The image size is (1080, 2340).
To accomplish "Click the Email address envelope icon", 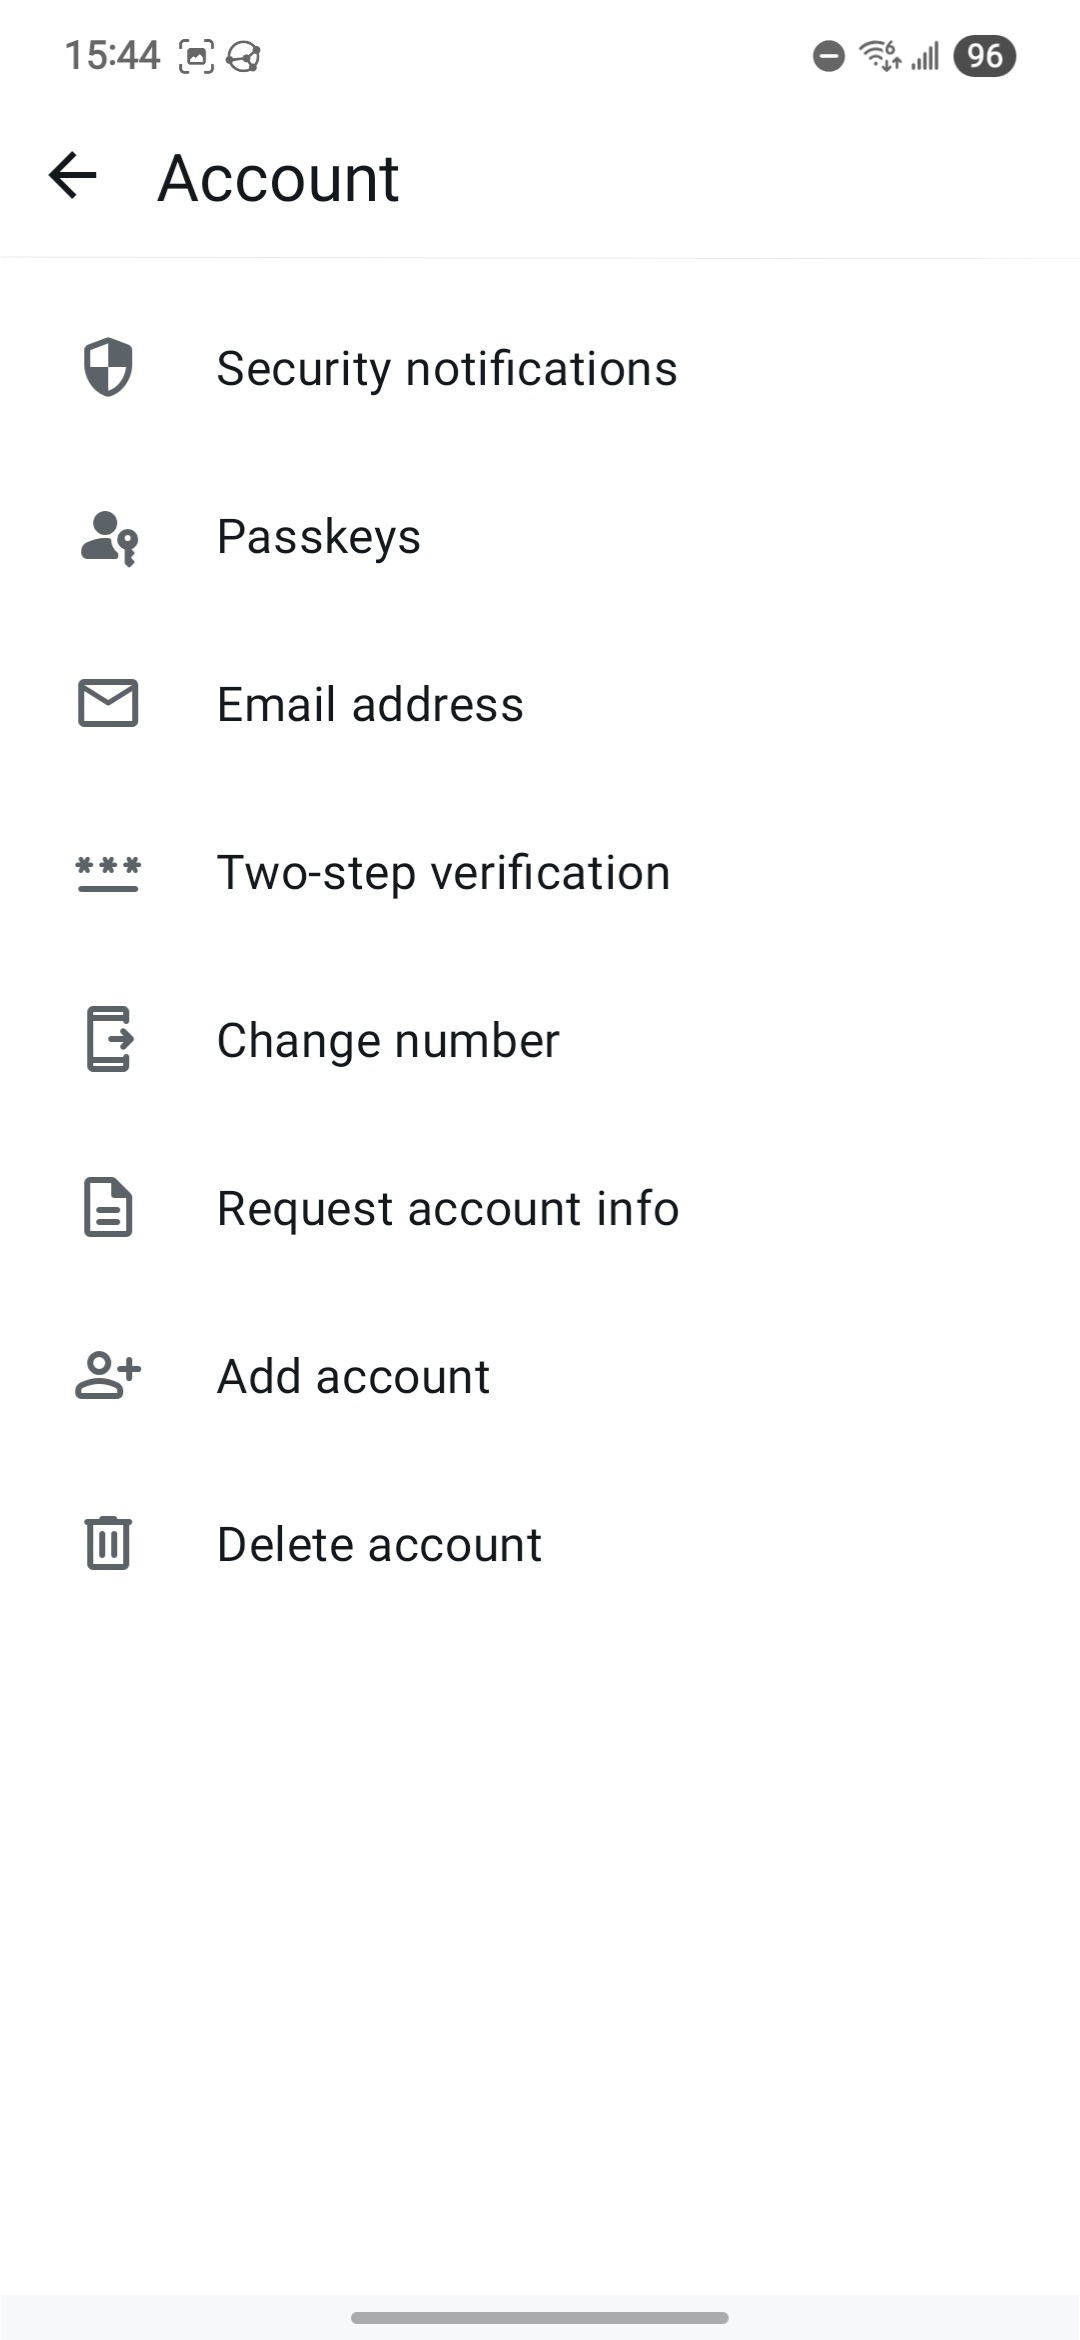I will tap(107, 704).
